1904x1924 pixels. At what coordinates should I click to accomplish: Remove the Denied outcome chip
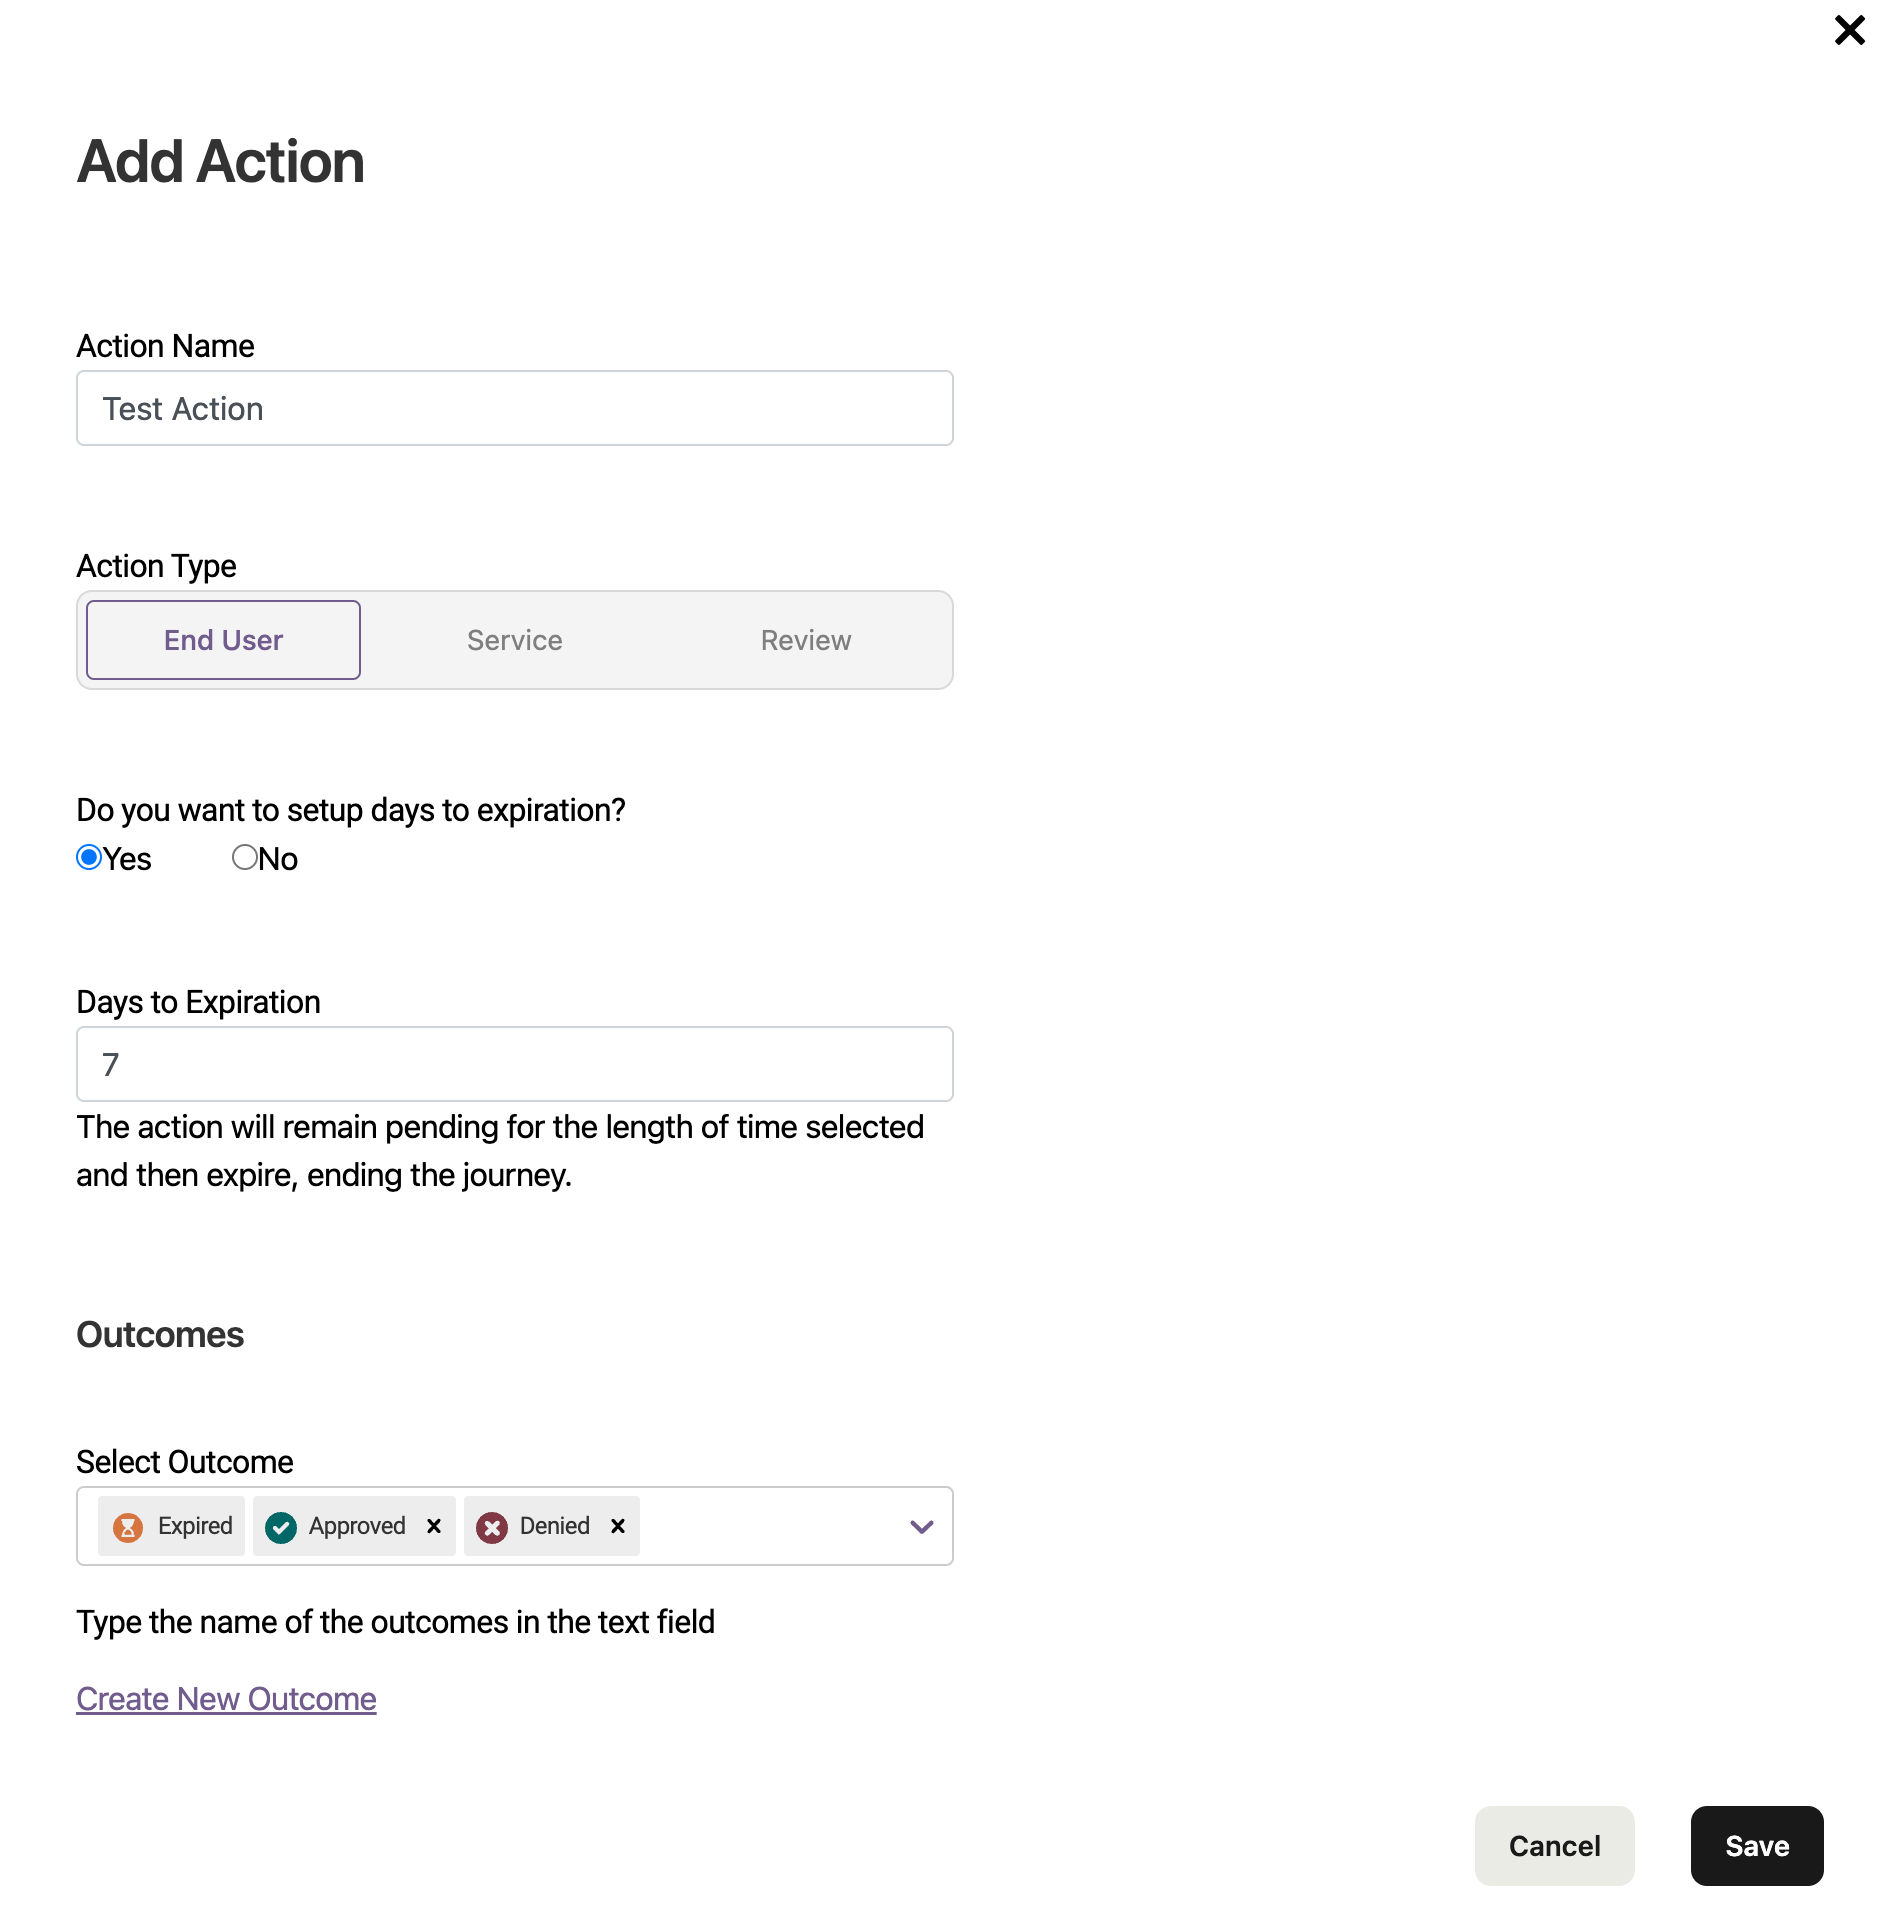[618, 1526]
